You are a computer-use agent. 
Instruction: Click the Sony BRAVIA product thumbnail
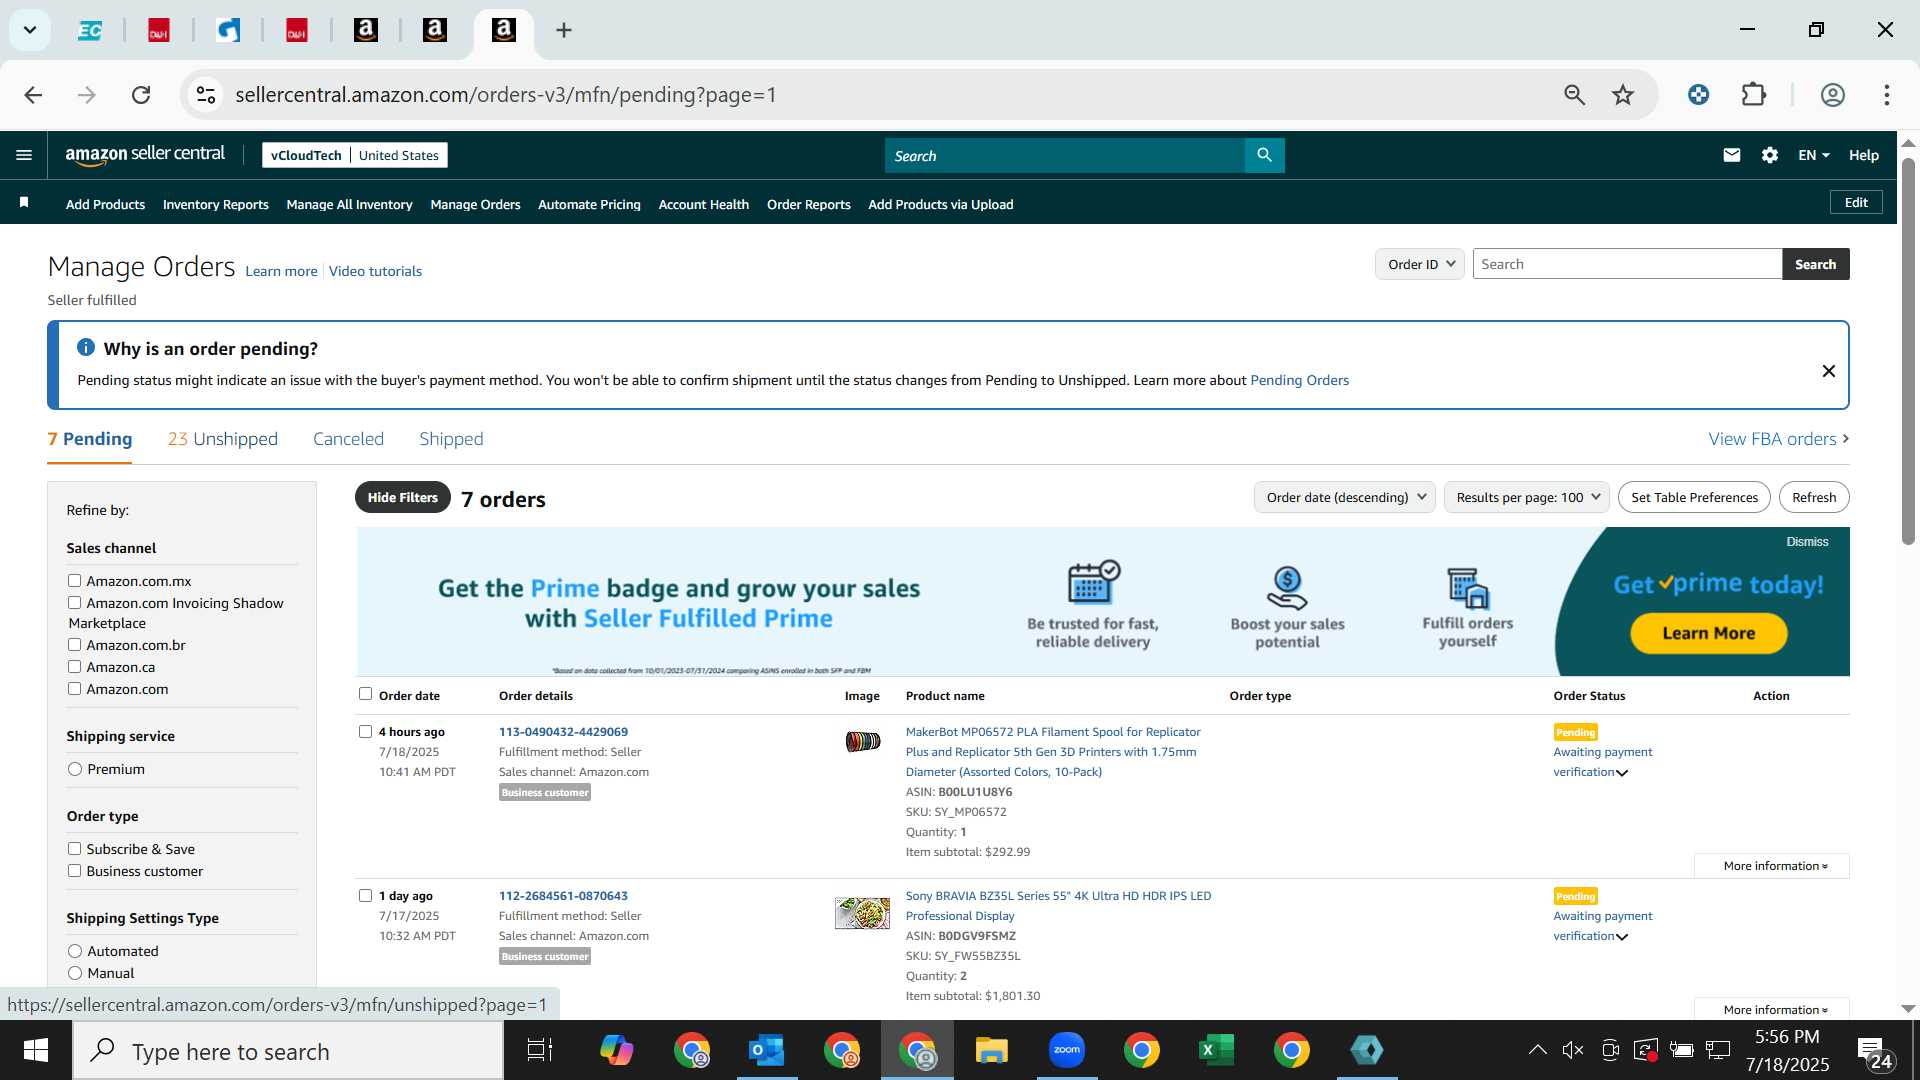click(x=862, y=913)
